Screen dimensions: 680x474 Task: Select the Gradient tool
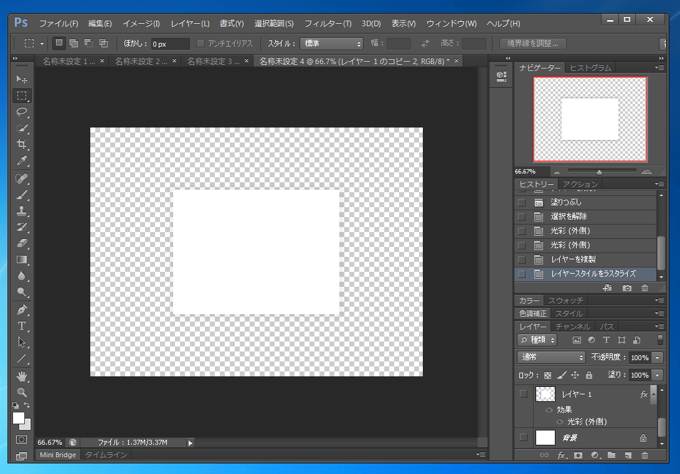pos(21,260)
